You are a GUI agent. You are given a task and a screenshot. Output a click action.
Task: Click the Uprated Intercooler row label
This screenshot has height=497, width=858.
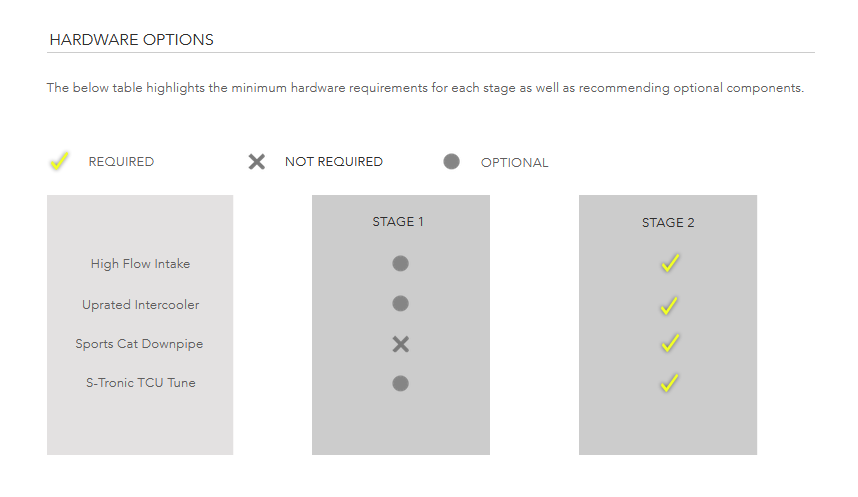(x=141, y=305)
